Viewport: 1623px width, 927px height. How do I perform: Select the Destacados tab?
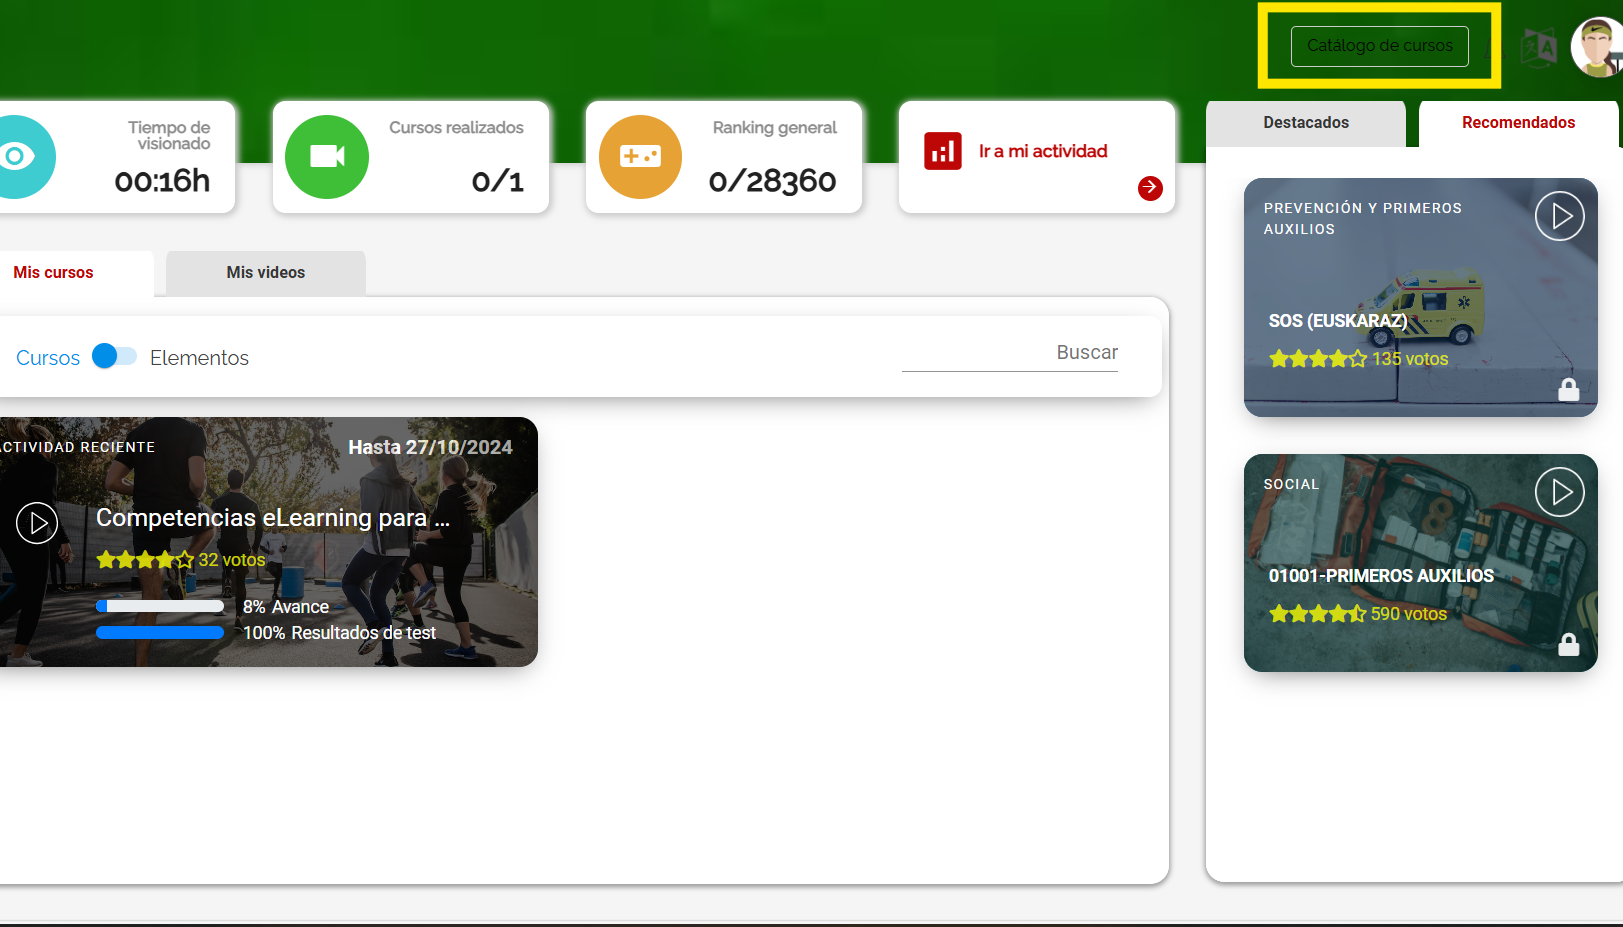[x=1305, y=123]
